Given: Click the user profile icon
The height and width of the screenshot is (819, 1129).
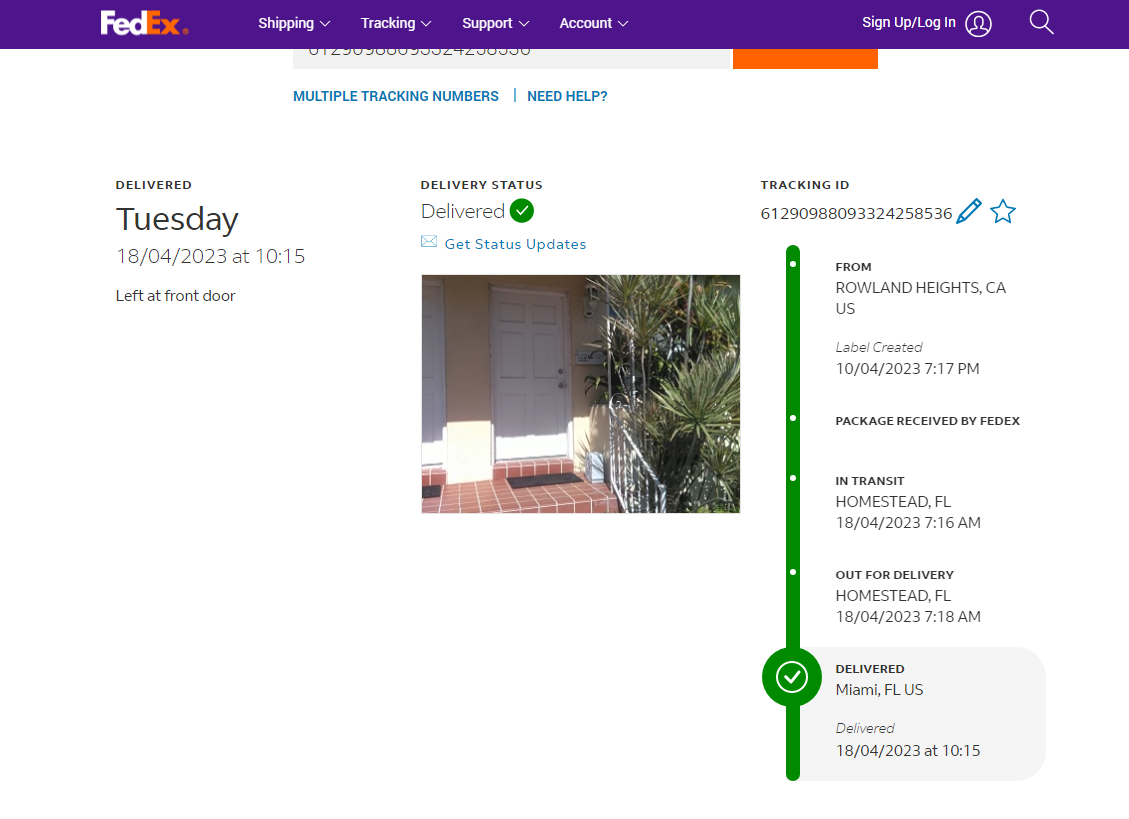Looking at the screenshot, I should coord(979,24).
